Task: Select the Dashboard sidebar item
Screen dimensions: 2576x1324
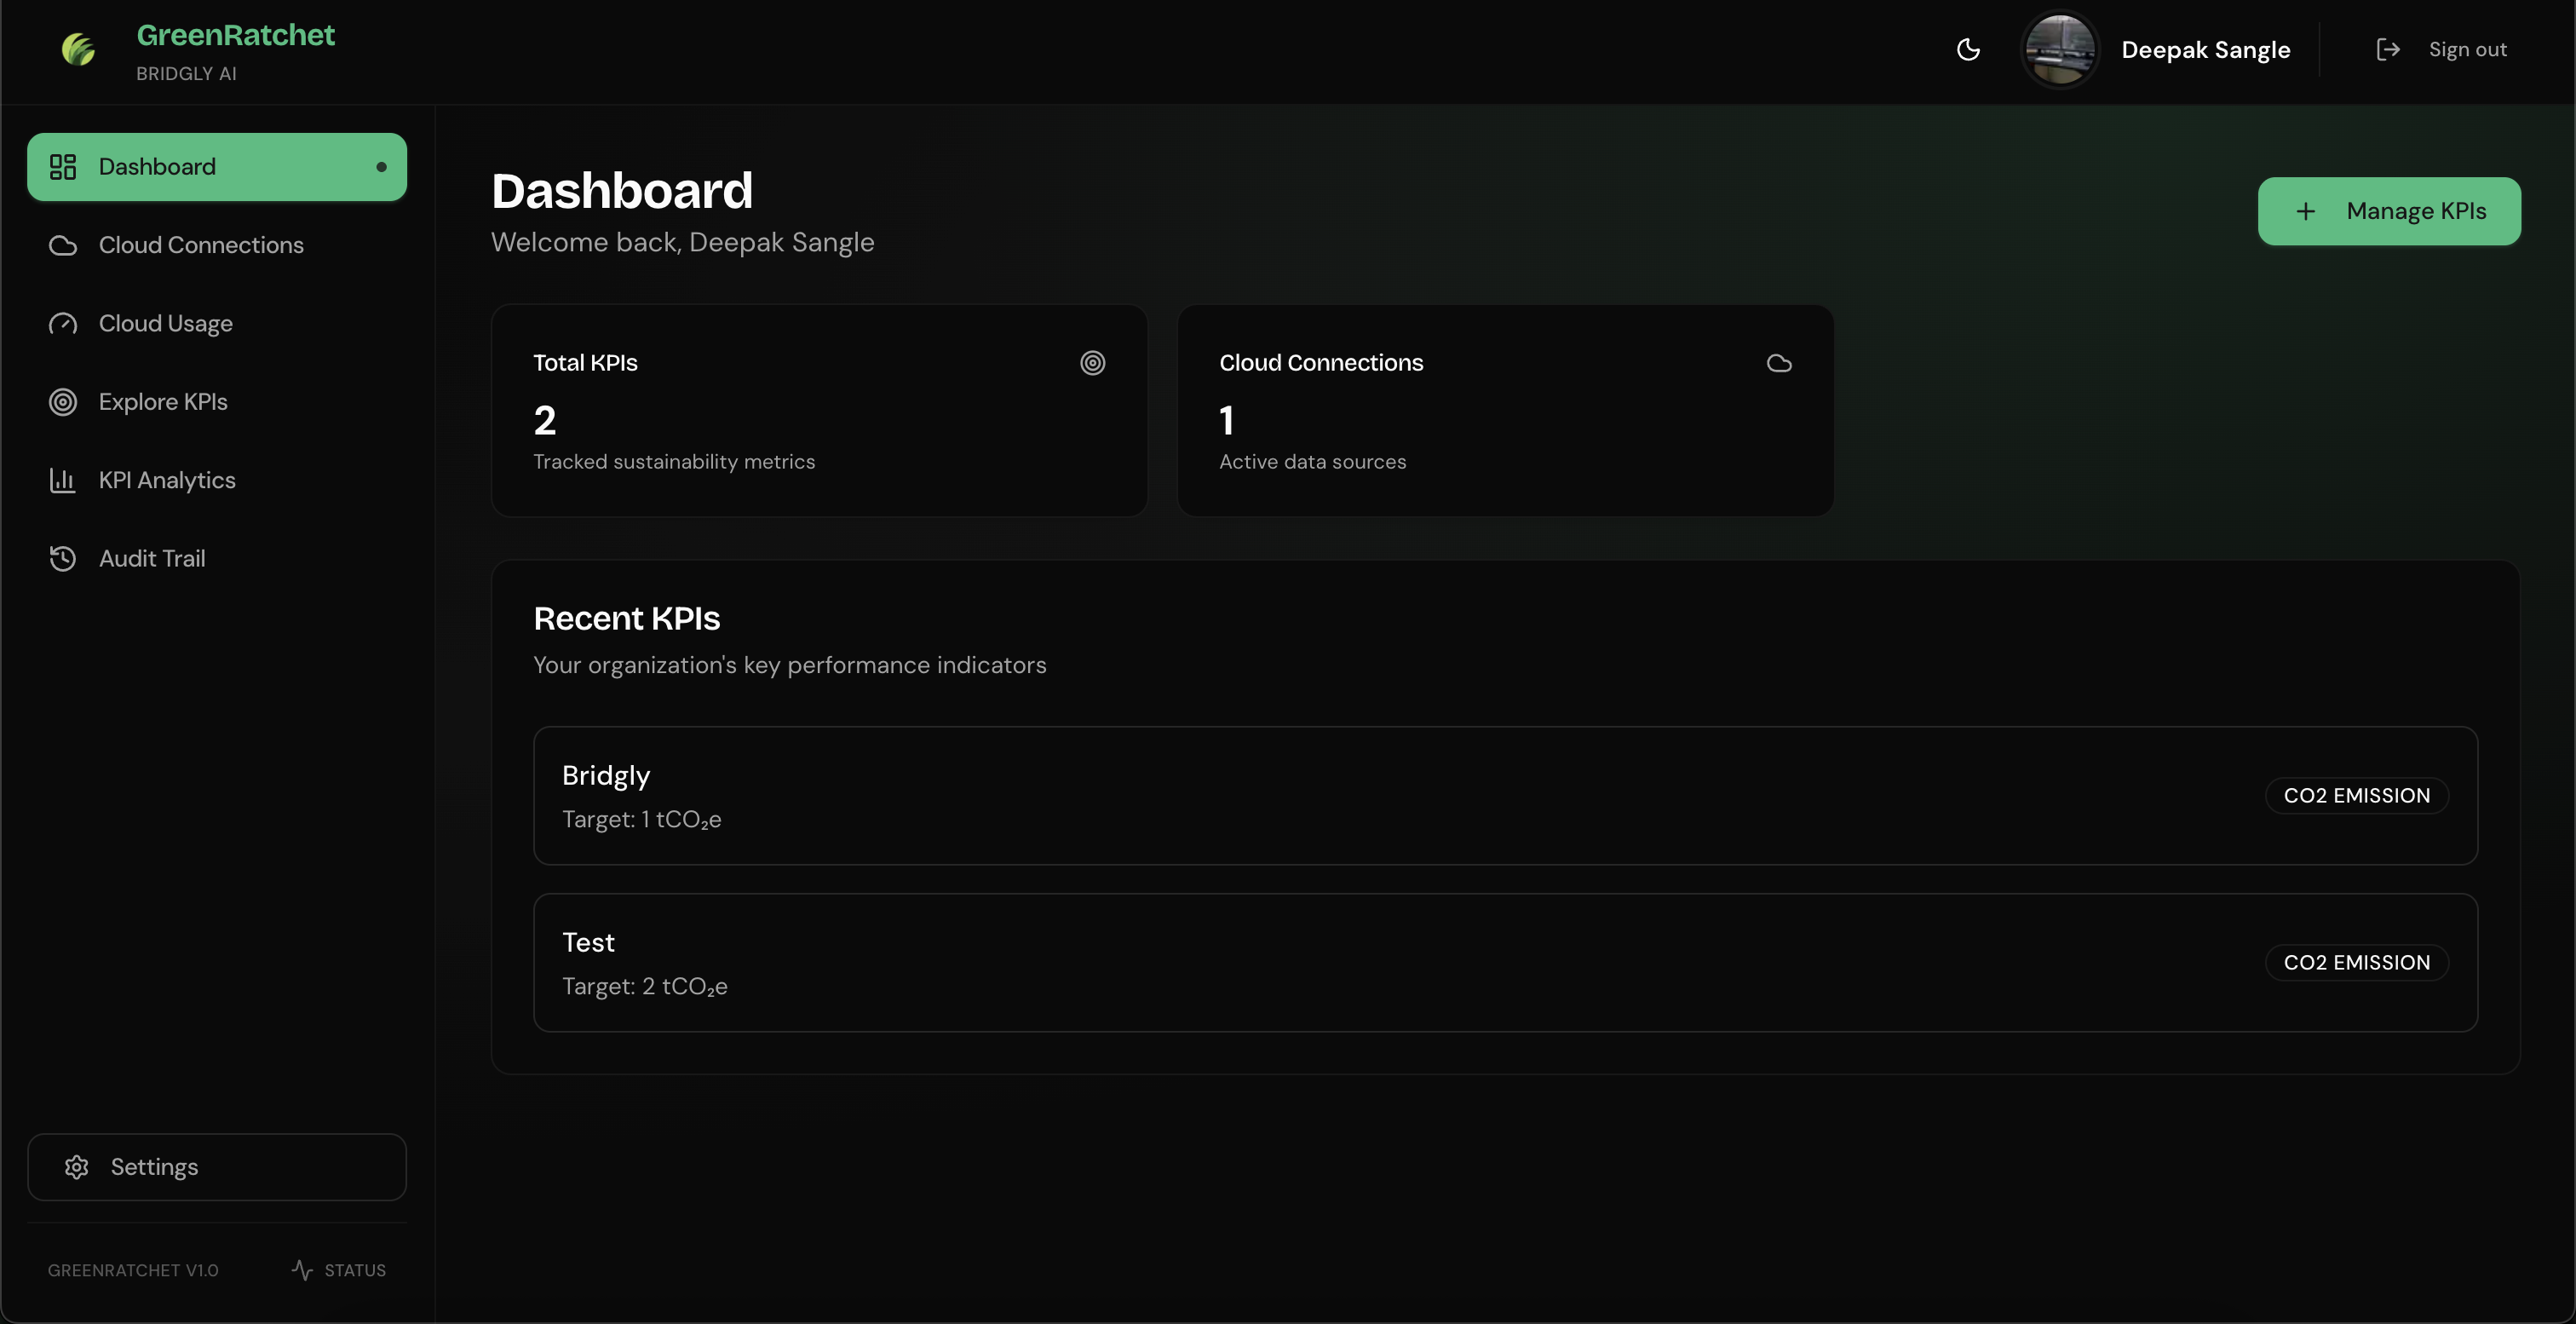Action: tap(217, 167)
